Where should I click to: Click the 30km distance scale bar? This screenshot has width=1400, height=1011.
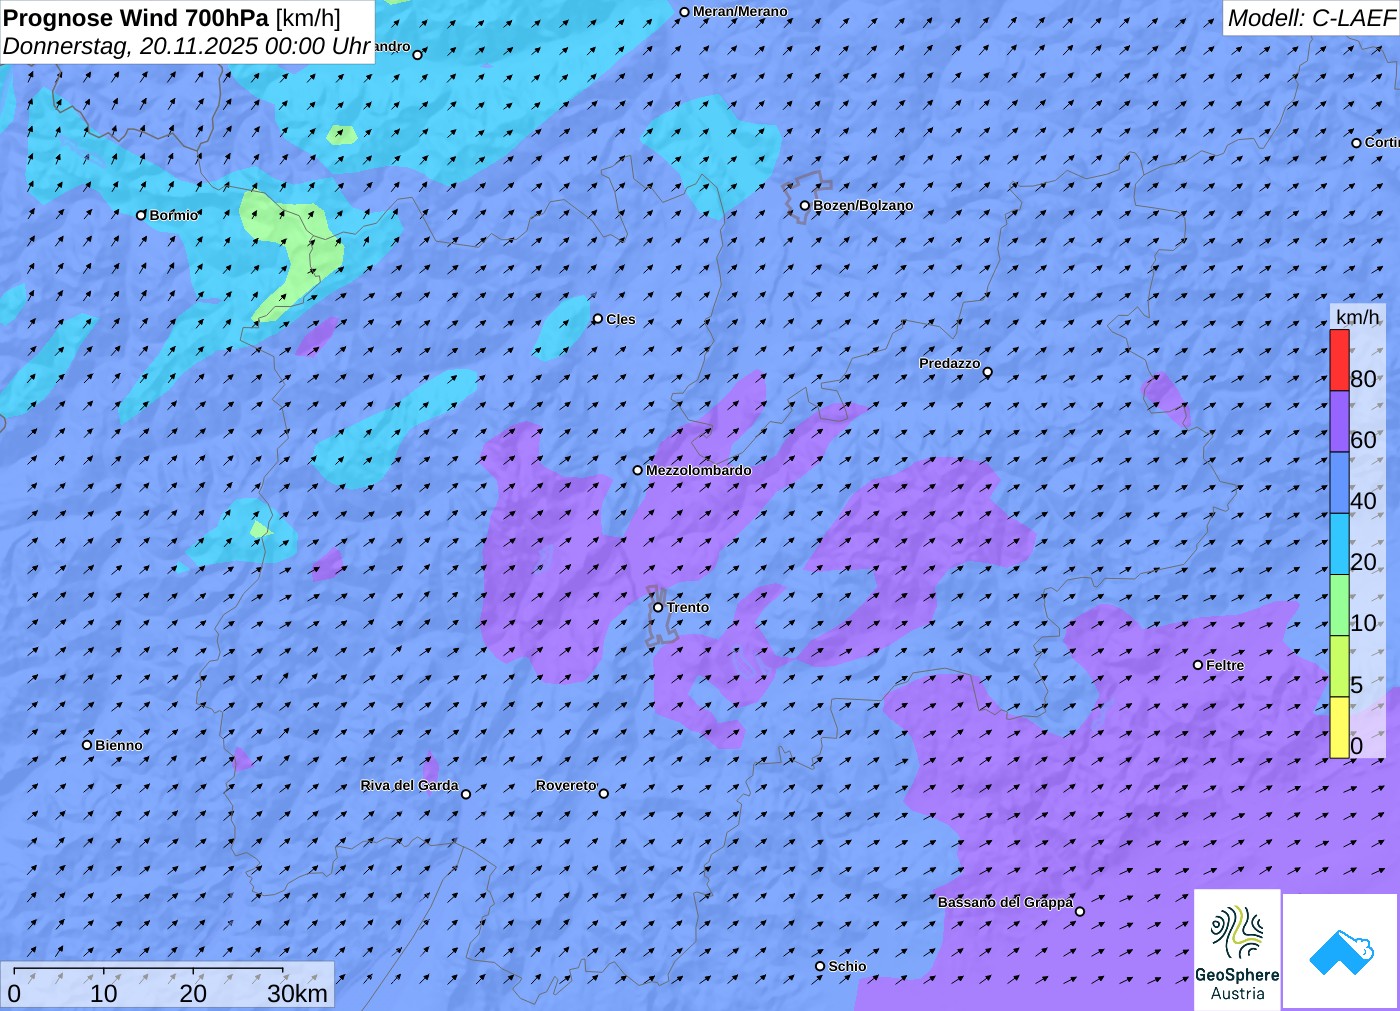tap(149, 971)
